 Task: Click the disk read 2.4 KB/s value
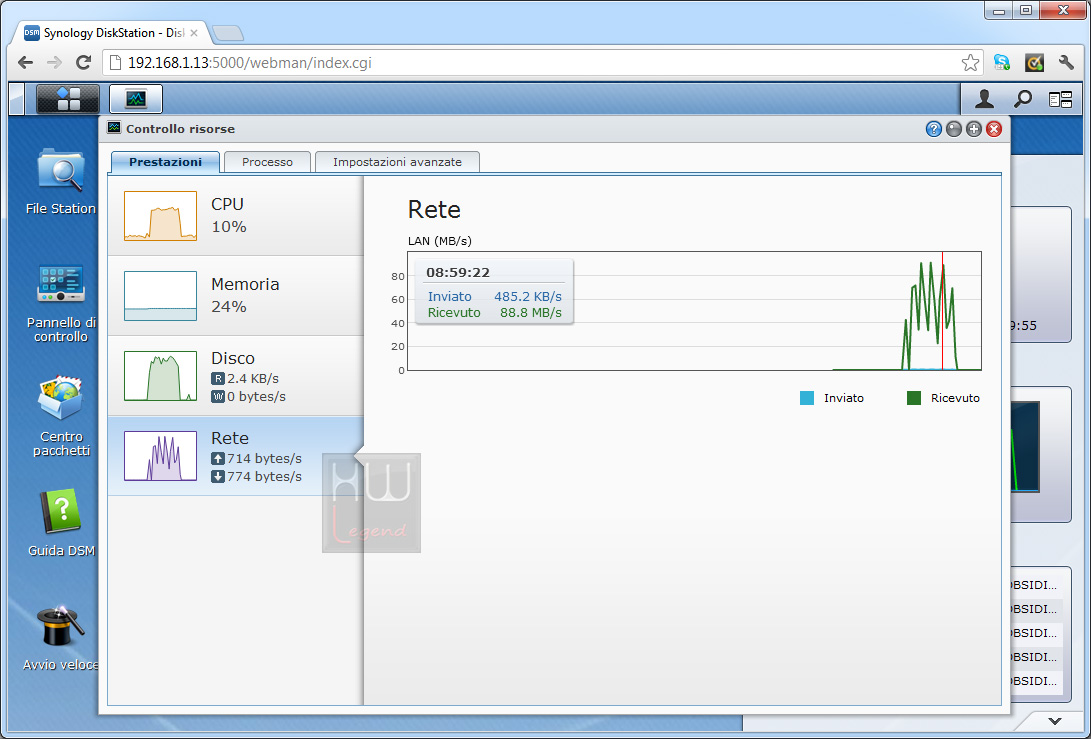click(253, 379)
